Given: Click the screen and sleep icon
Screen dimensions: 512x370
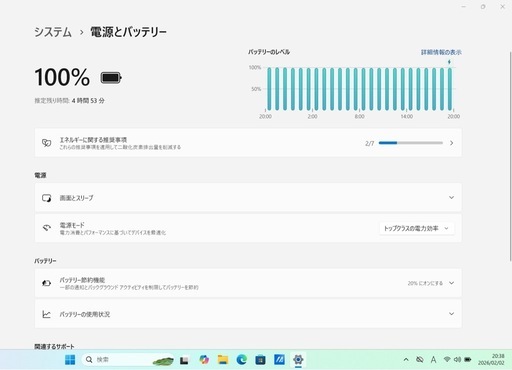Looking at the screenshot, I should point(46,198).
